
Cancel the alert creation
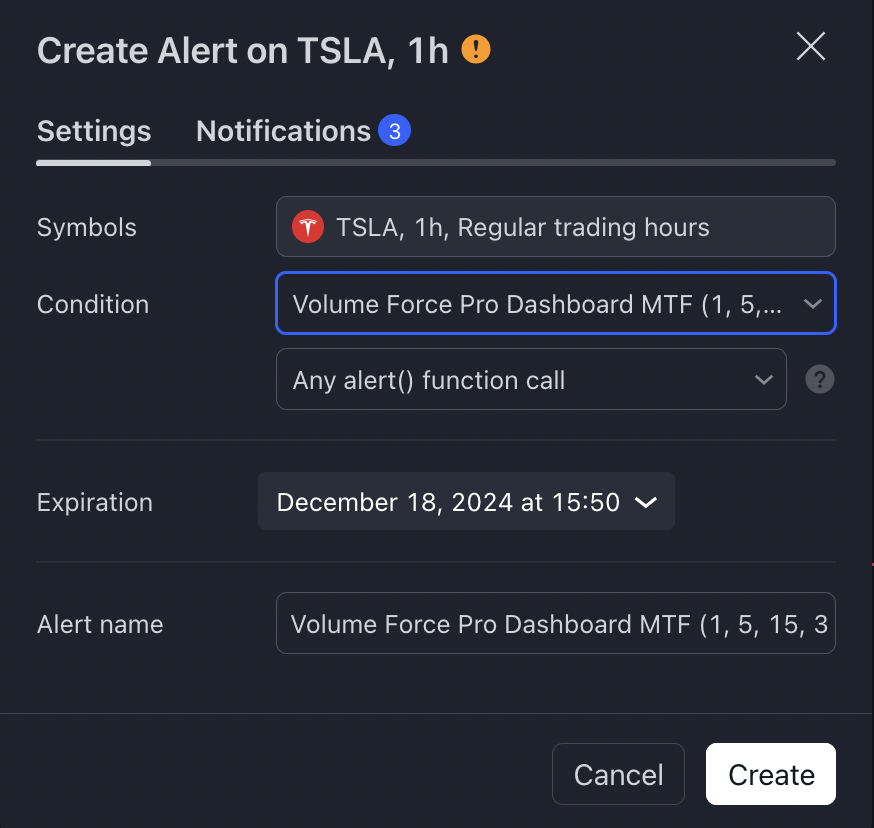tap(618, 774)
